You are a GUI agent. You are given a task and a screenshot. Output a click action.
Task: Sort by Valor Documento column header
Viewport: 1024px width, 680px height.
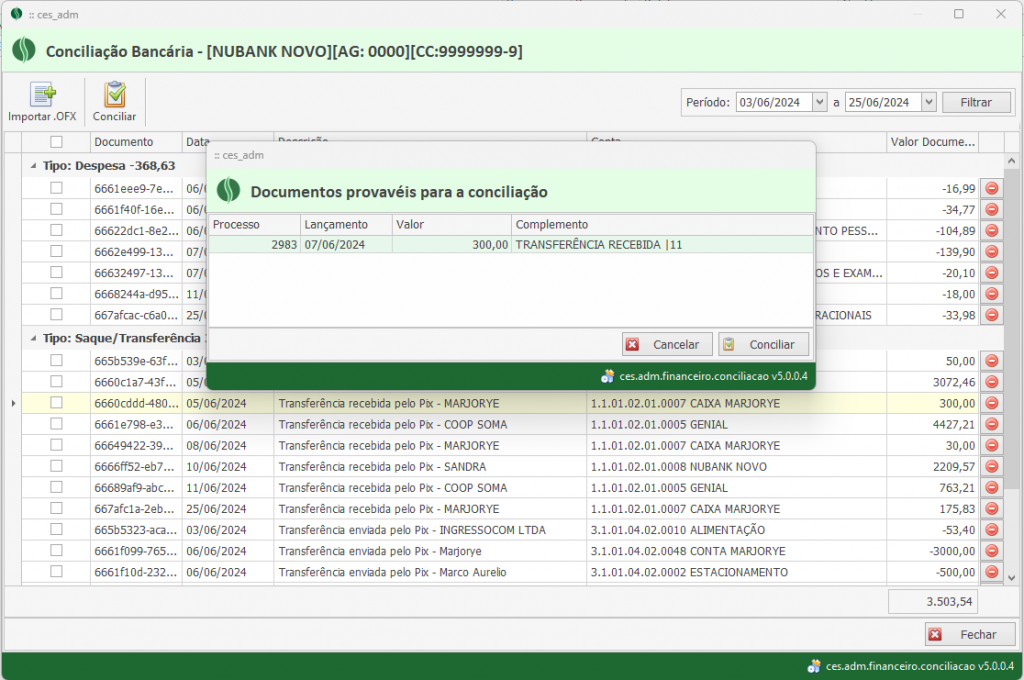(933, 142)
